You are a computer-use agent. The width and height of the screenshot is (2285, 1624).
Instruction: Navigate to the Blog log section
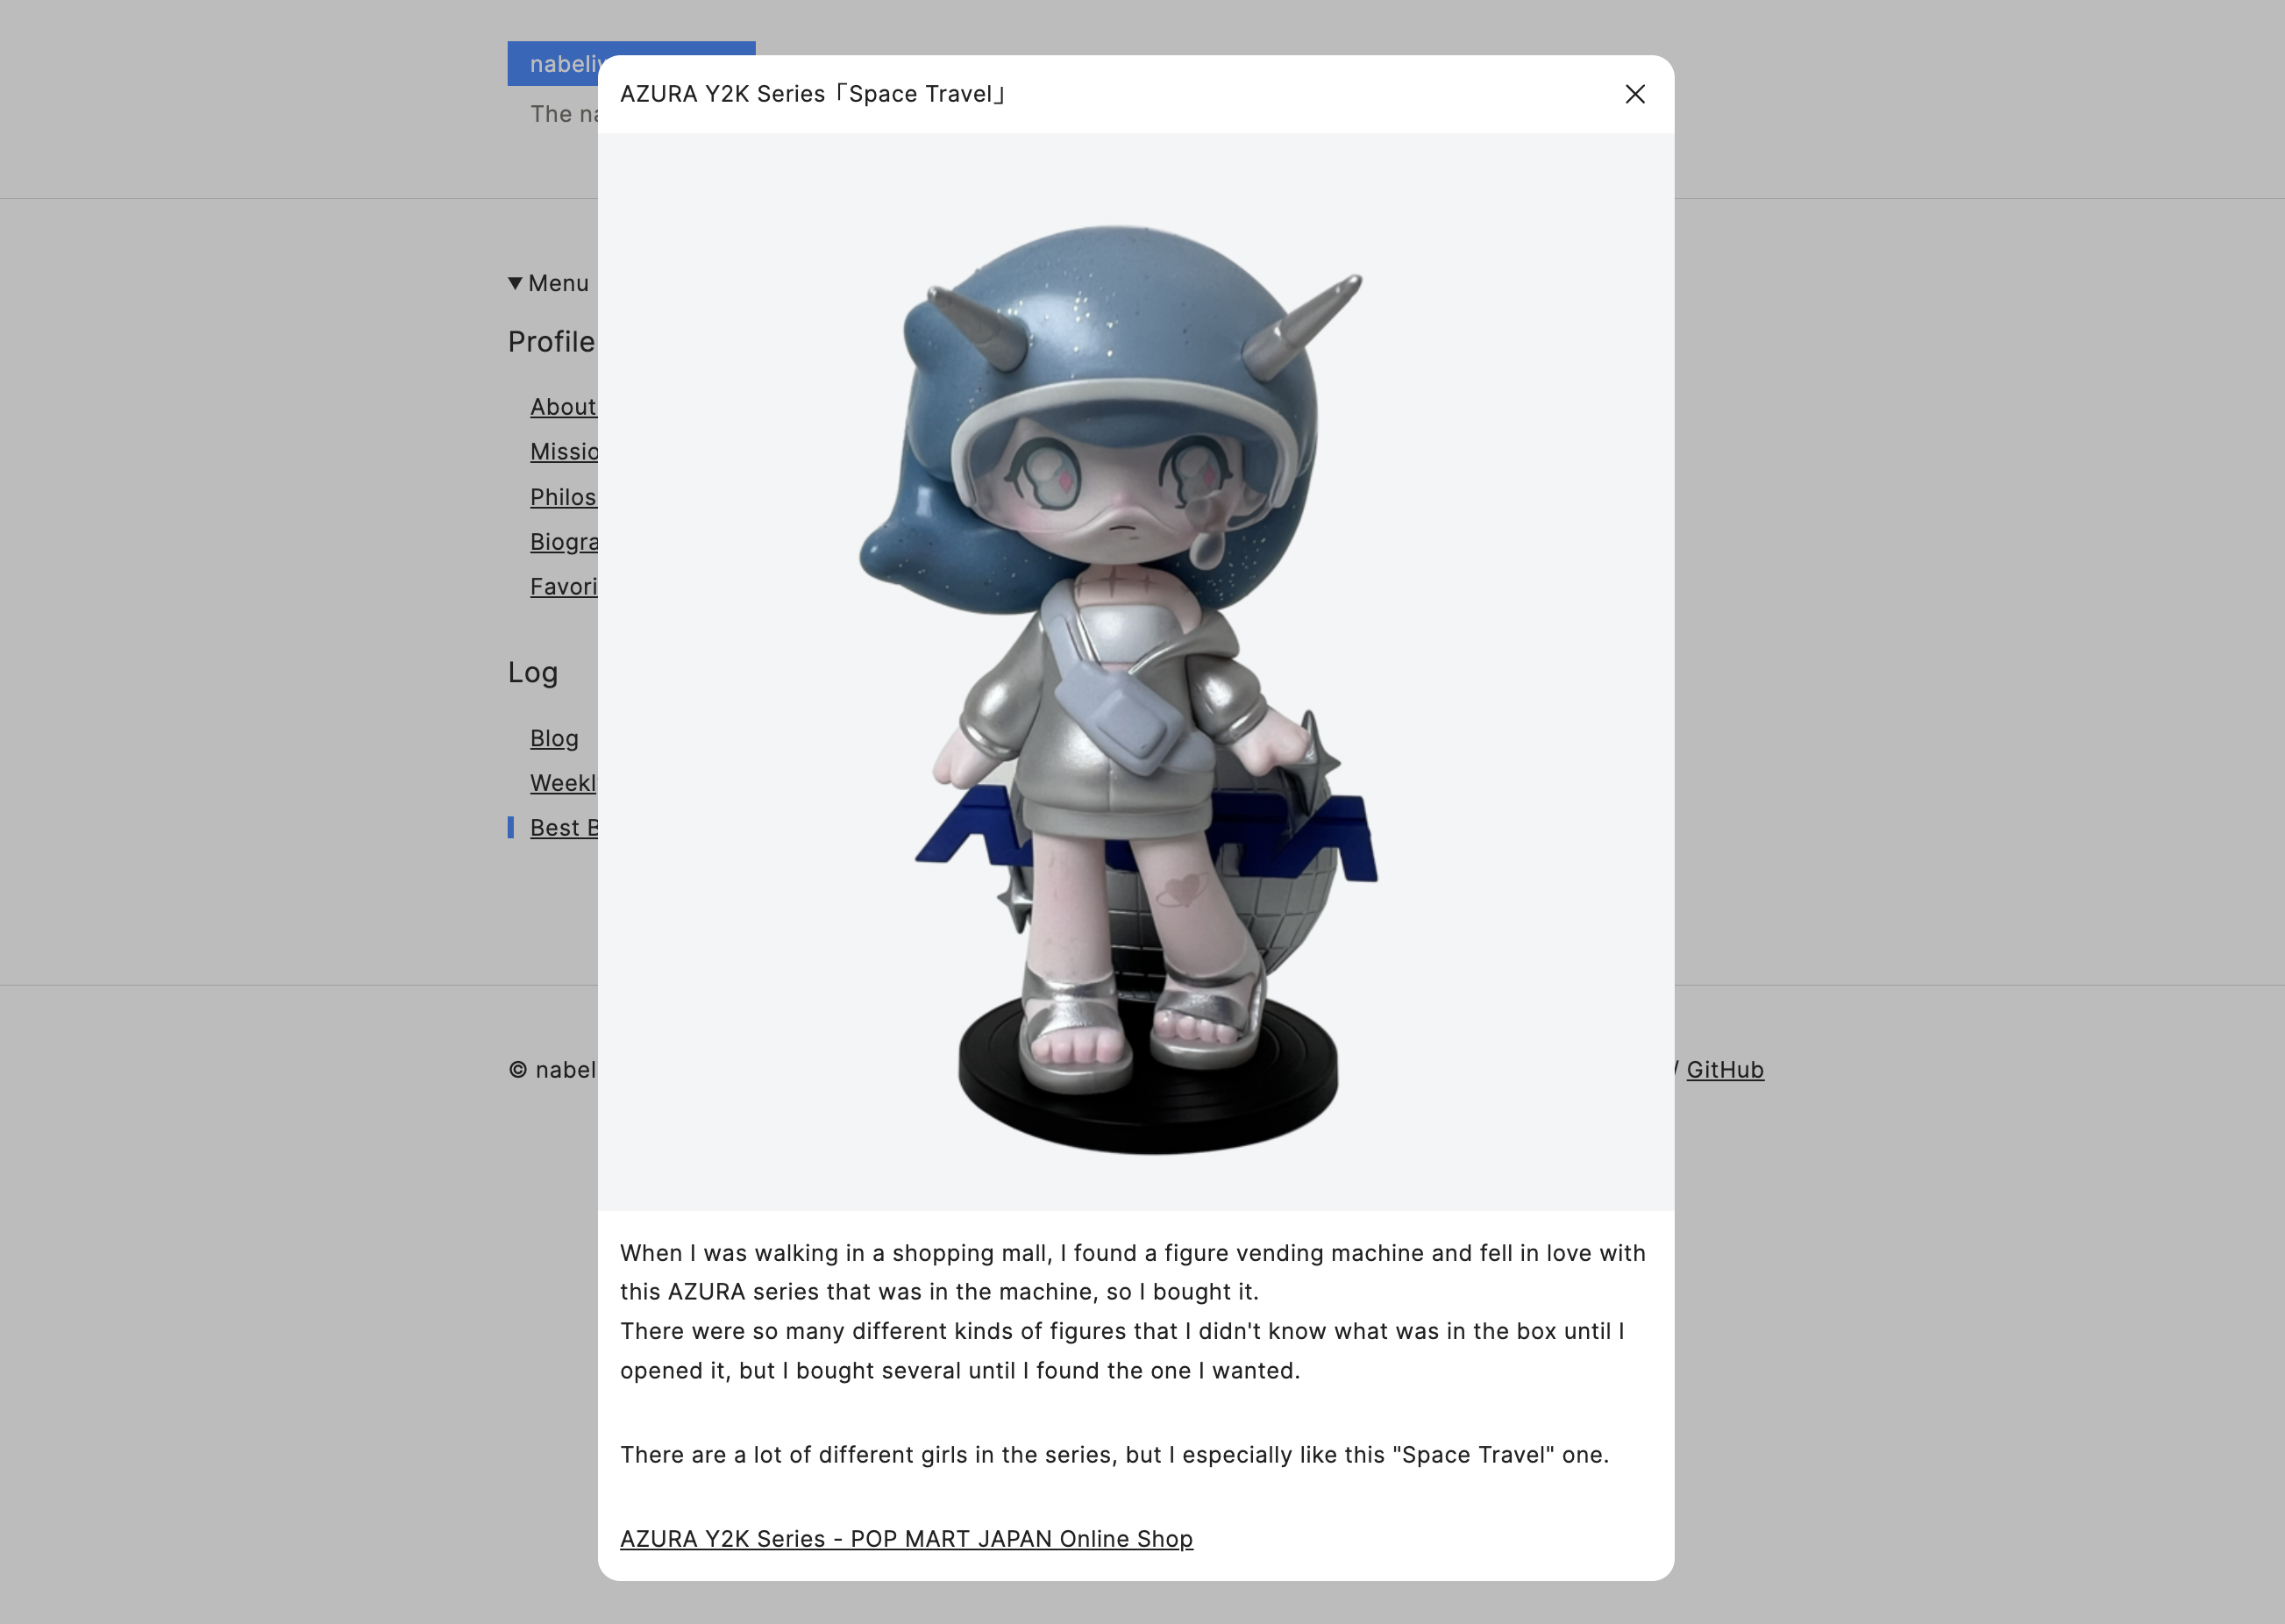pyautogui.click(x=555, y=737)
